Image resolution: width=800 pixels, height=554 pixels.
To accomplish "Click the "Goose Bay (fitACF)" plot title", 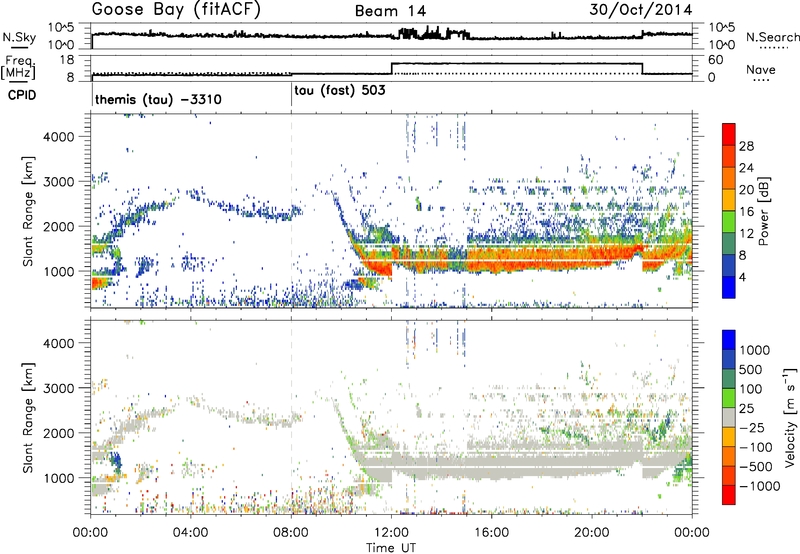I will tap(176, 10).
